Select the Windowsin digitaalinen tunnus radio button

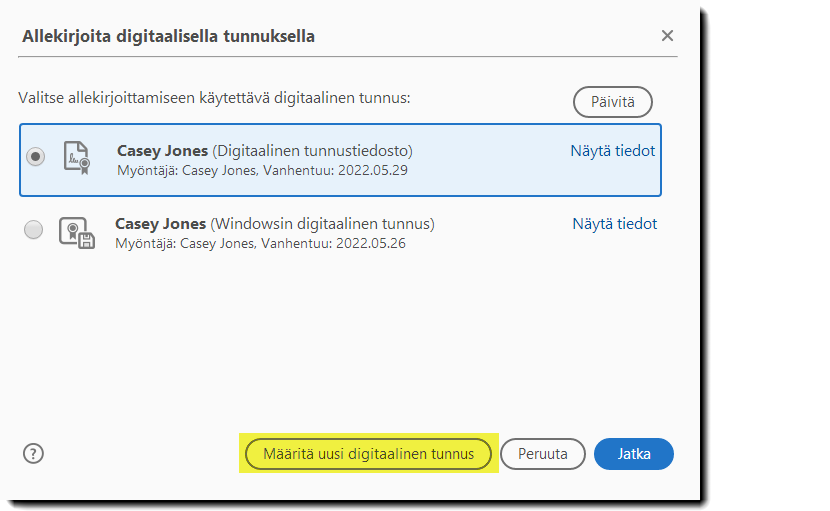[34, 230]
